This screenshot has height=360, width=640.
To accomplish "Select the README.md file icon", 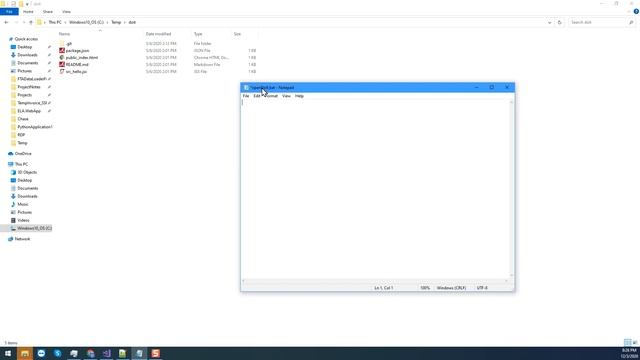I will [62, 64].
